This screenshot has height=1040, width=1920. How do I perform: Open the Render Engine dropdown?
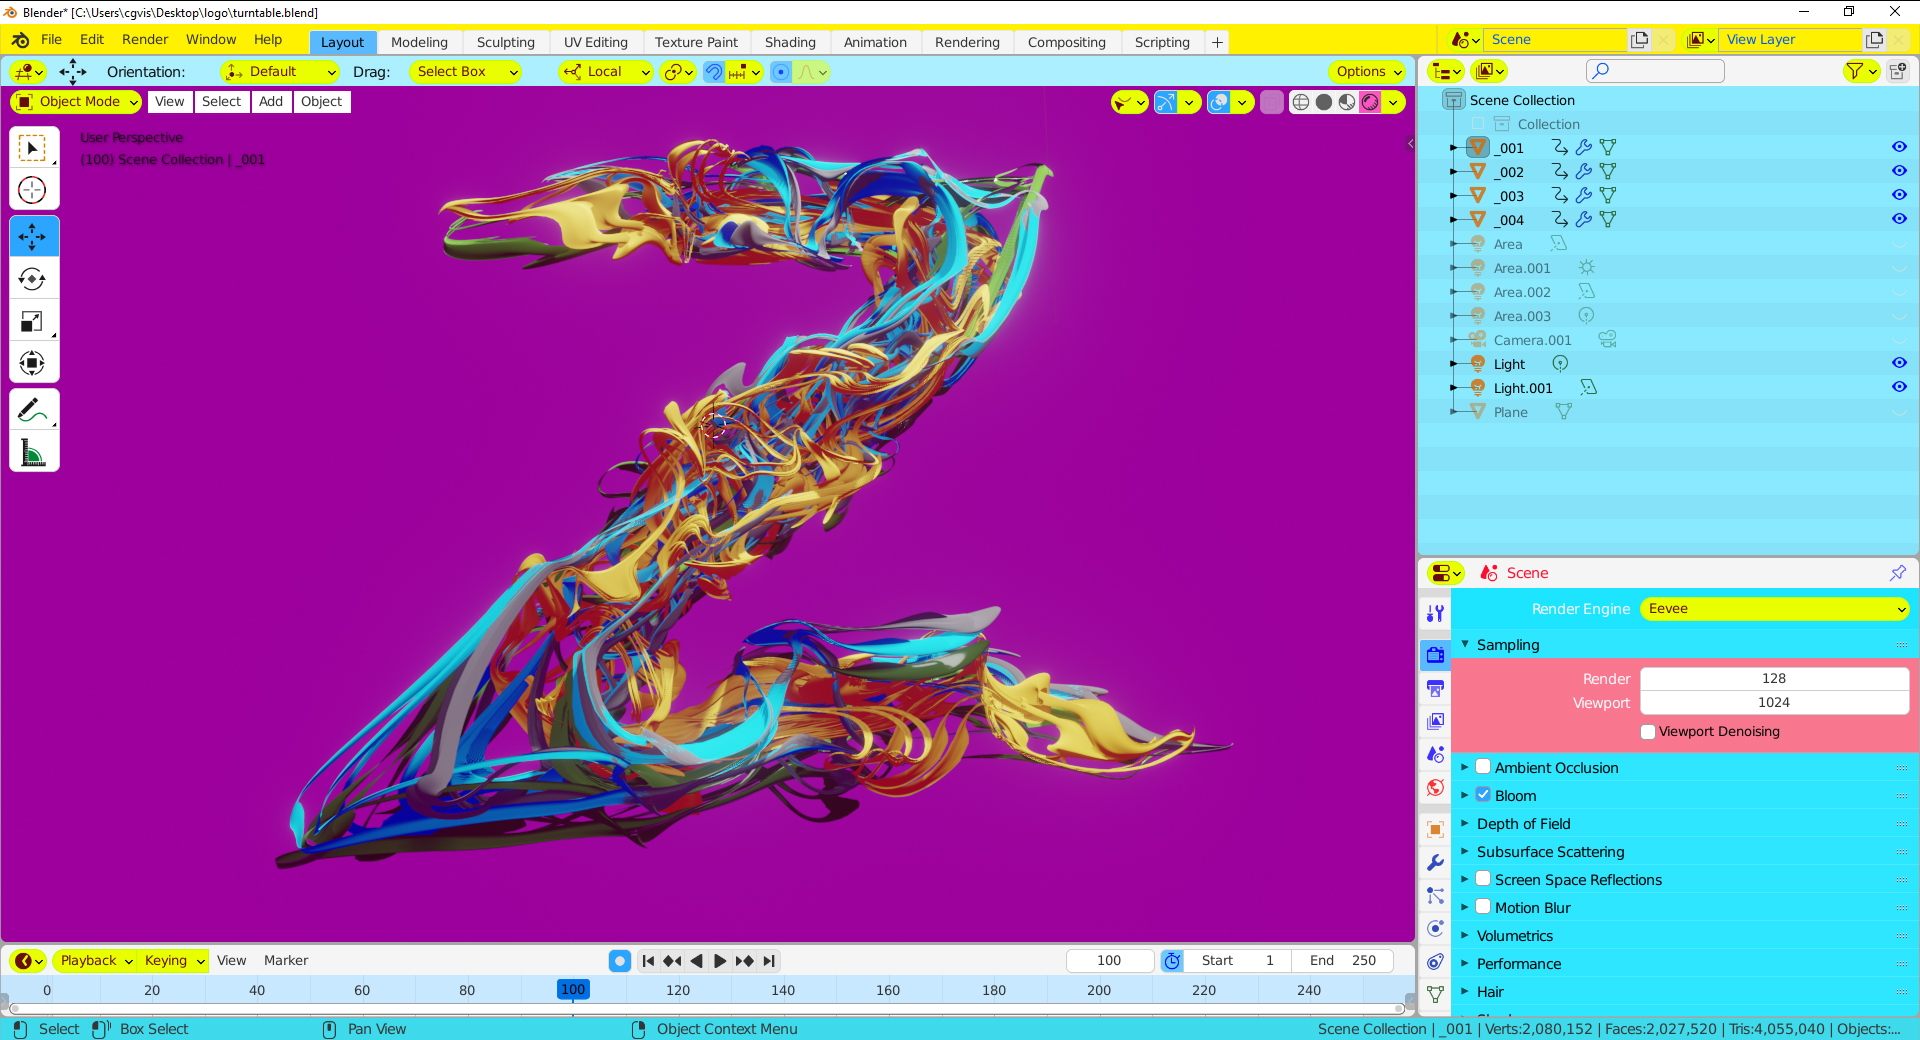tap(1775, 609)
